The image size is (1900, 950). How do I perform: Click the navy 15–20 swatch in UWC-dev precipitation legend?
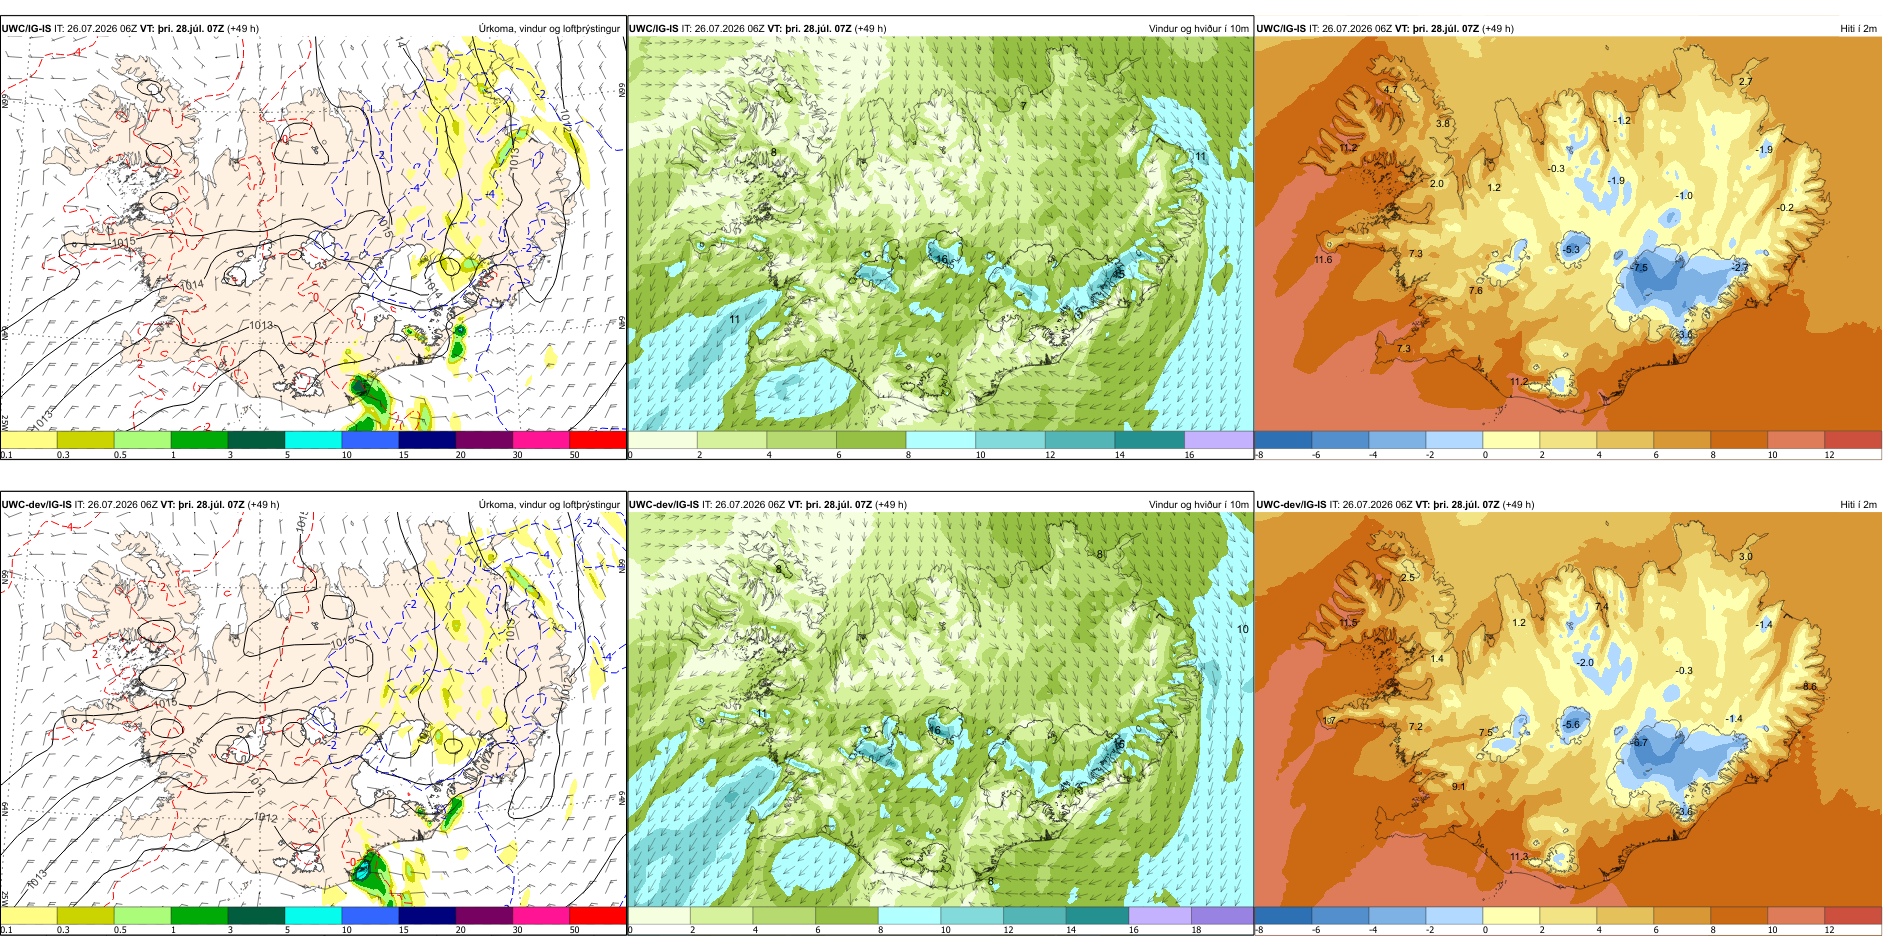click(427, 915)
